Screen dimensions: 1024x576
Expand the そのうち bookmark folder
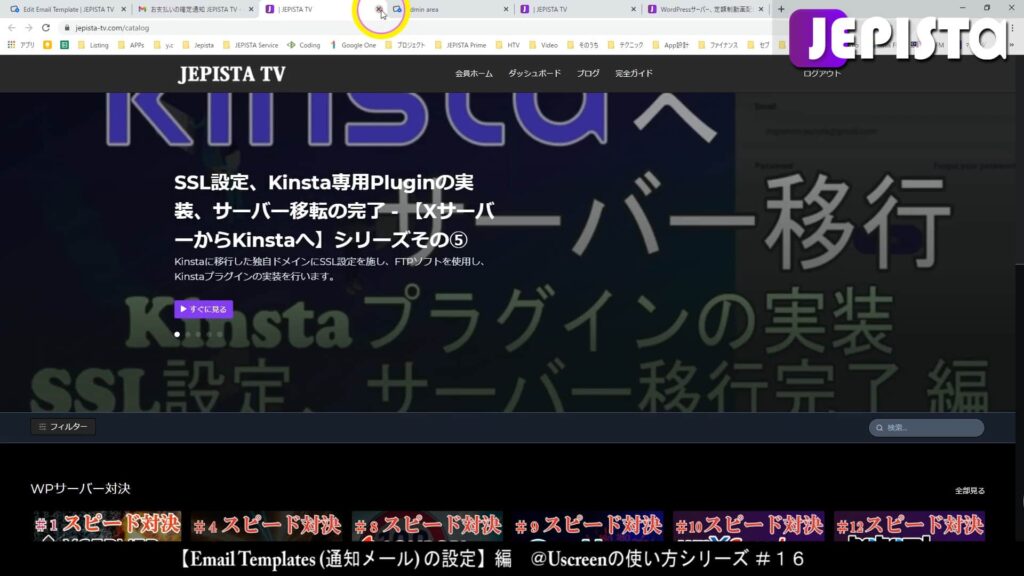tap(583, 45)
